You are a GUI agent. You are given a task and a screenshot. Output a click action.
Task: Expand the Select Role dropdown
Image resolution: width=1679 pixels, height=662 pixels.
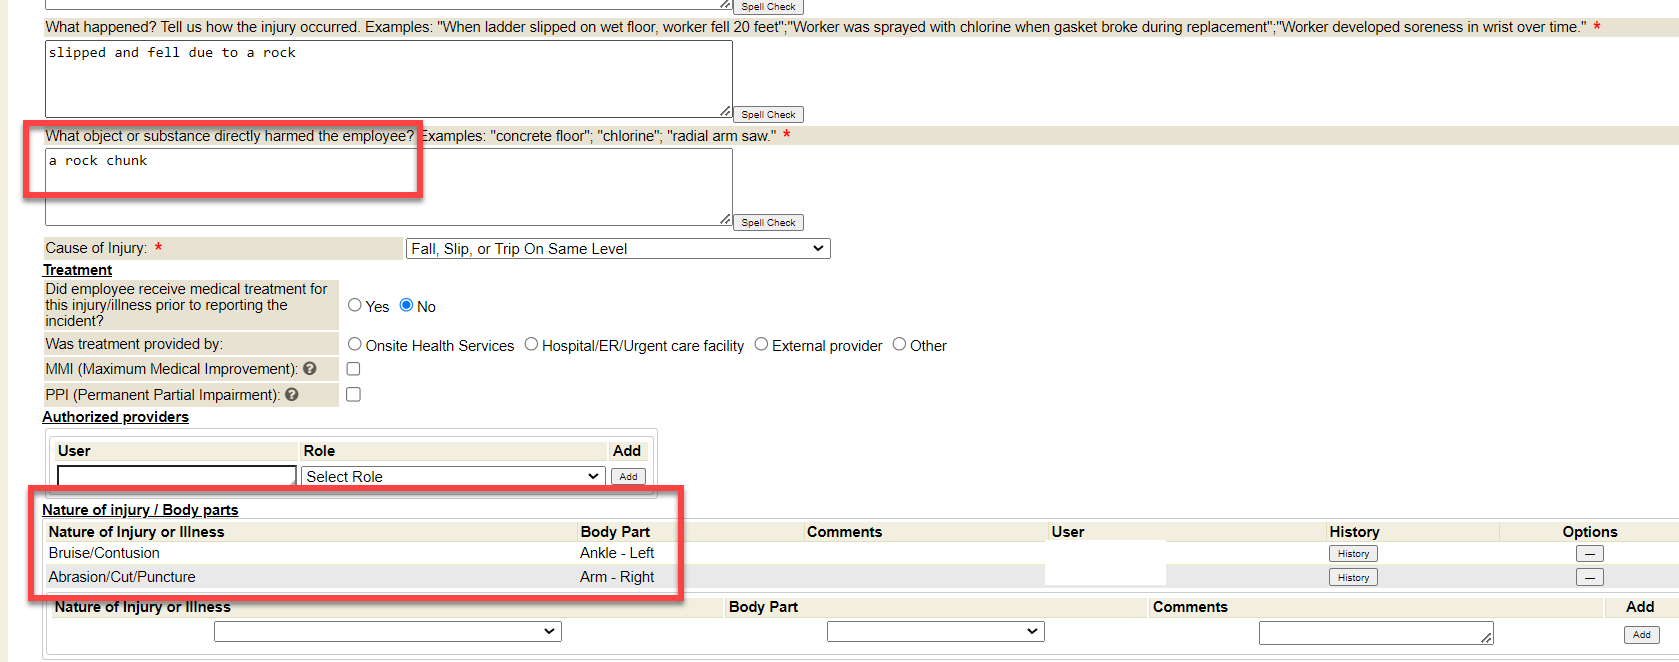pyautogui.click(x=453, y=477)
